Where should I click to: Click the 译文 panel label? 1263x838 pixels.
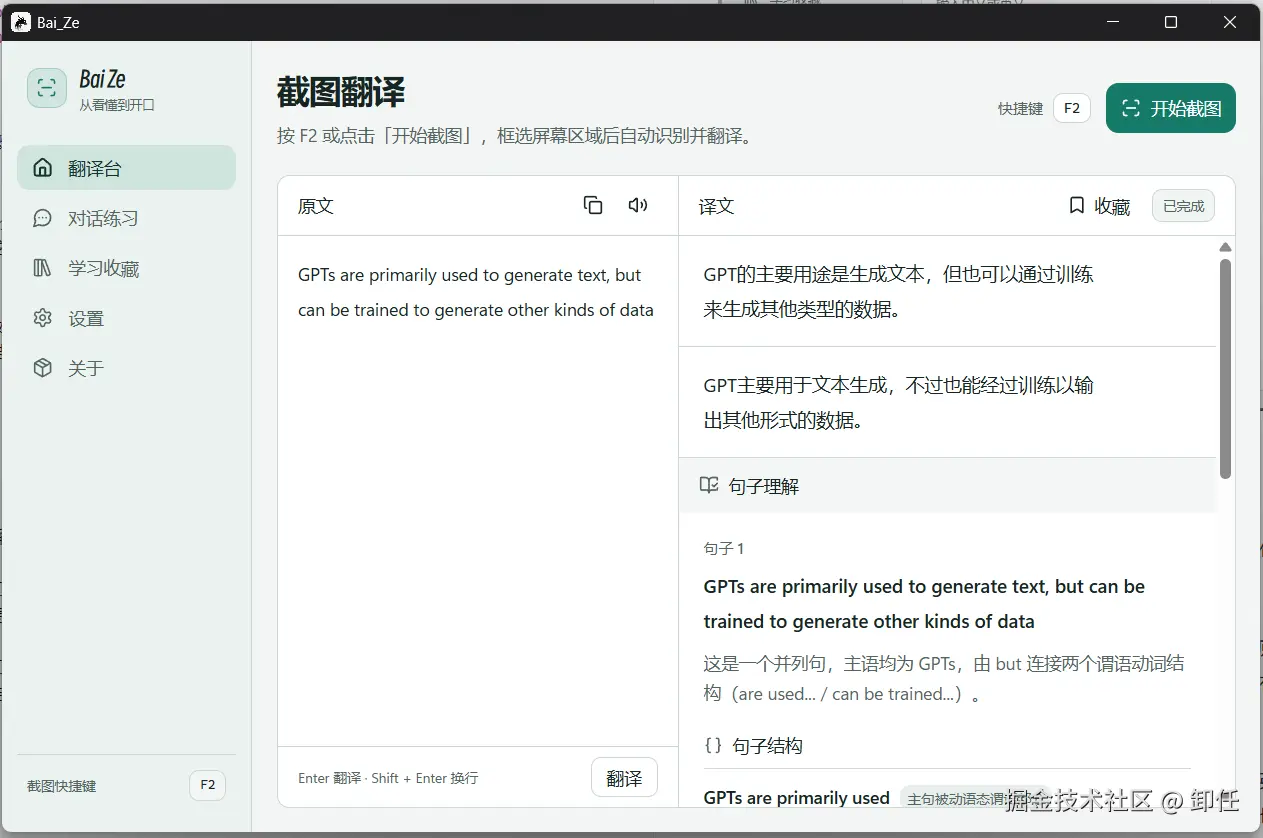coord(716,206)
